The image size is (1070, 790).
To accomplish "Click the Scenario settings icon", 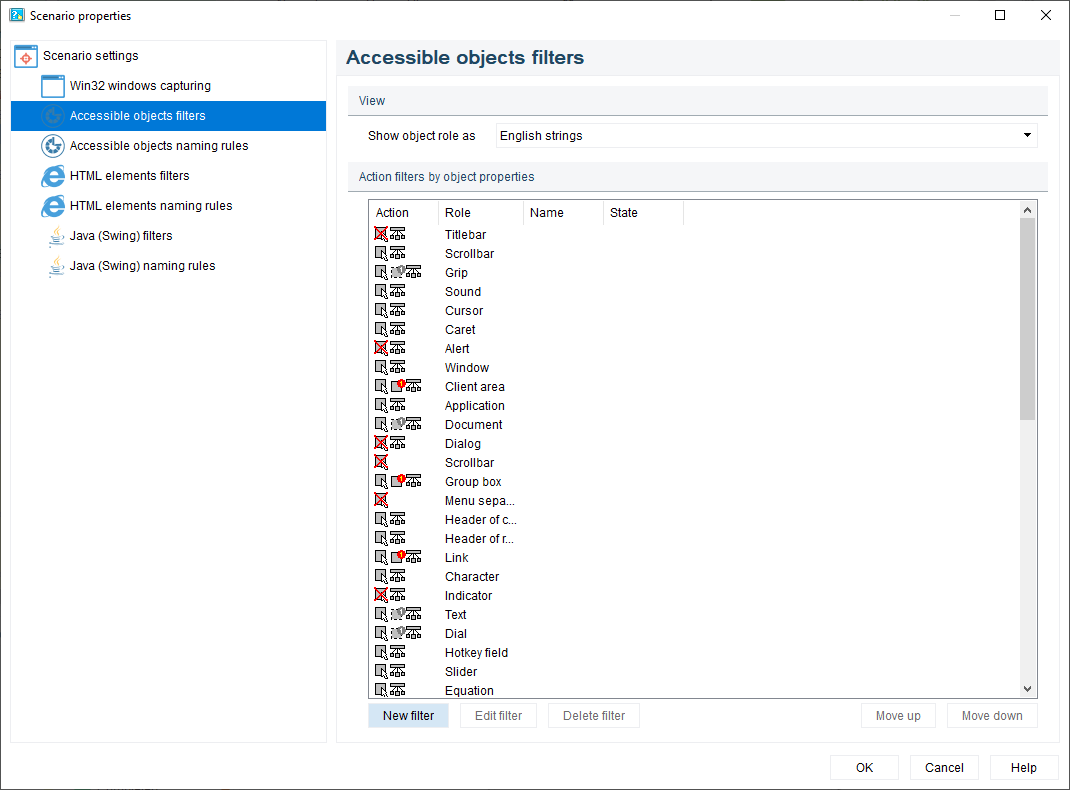I will [x=26, y=56].
